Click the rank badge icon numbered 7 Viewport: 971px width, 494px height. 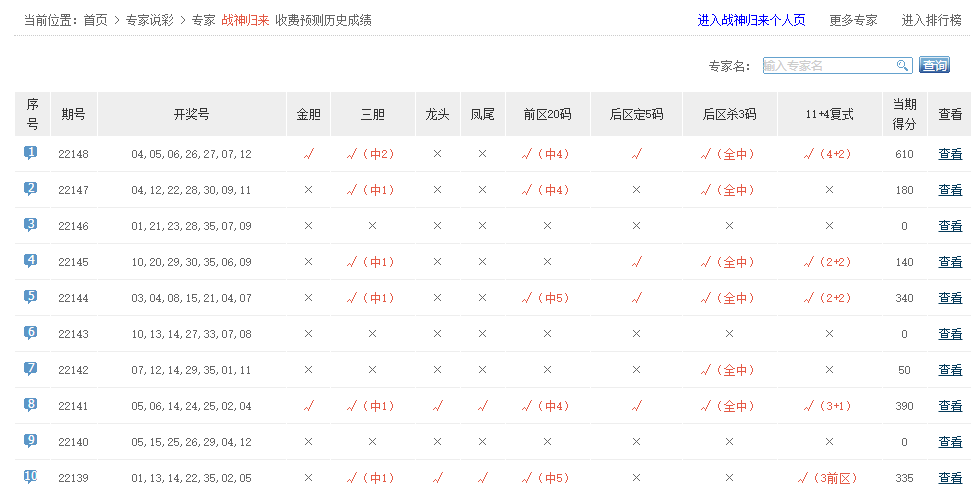click(x=31, y=369)
